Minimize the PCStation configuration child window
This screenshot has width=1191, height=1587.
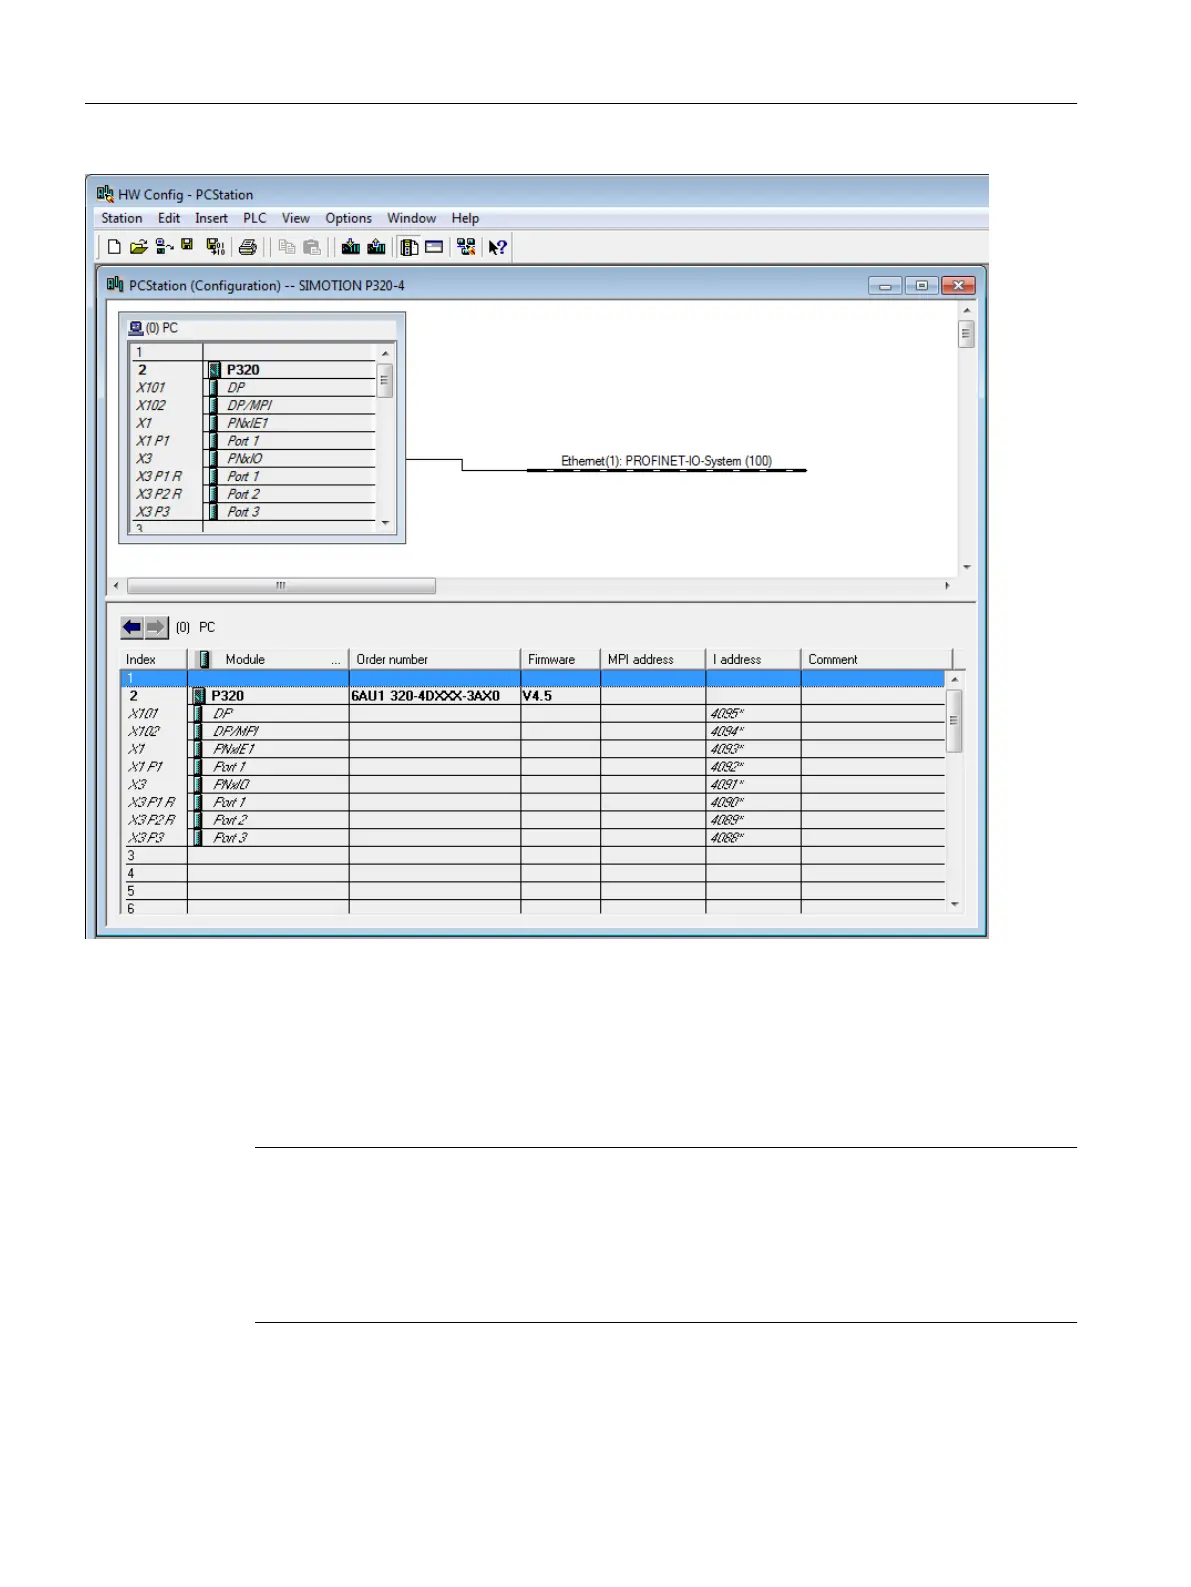point(885,286)
